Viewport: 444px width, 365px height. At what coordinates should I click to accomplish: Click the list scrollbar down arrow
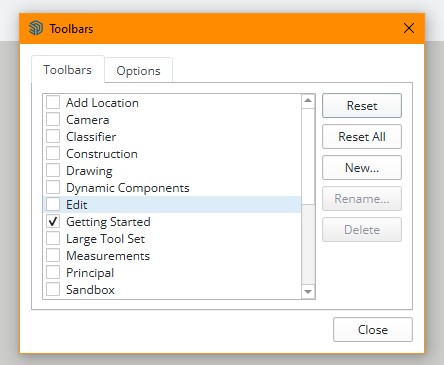click(308, 292)
